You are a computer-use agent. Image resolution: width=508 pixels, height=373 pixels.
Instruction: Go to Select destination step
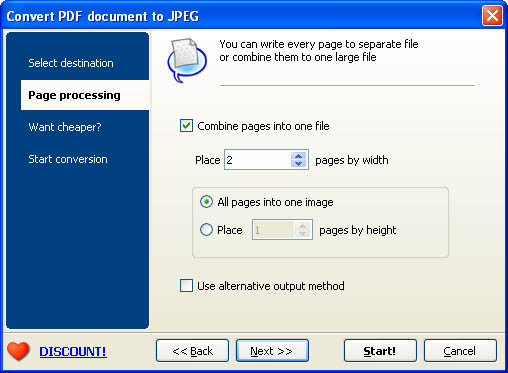click(71, 63)
